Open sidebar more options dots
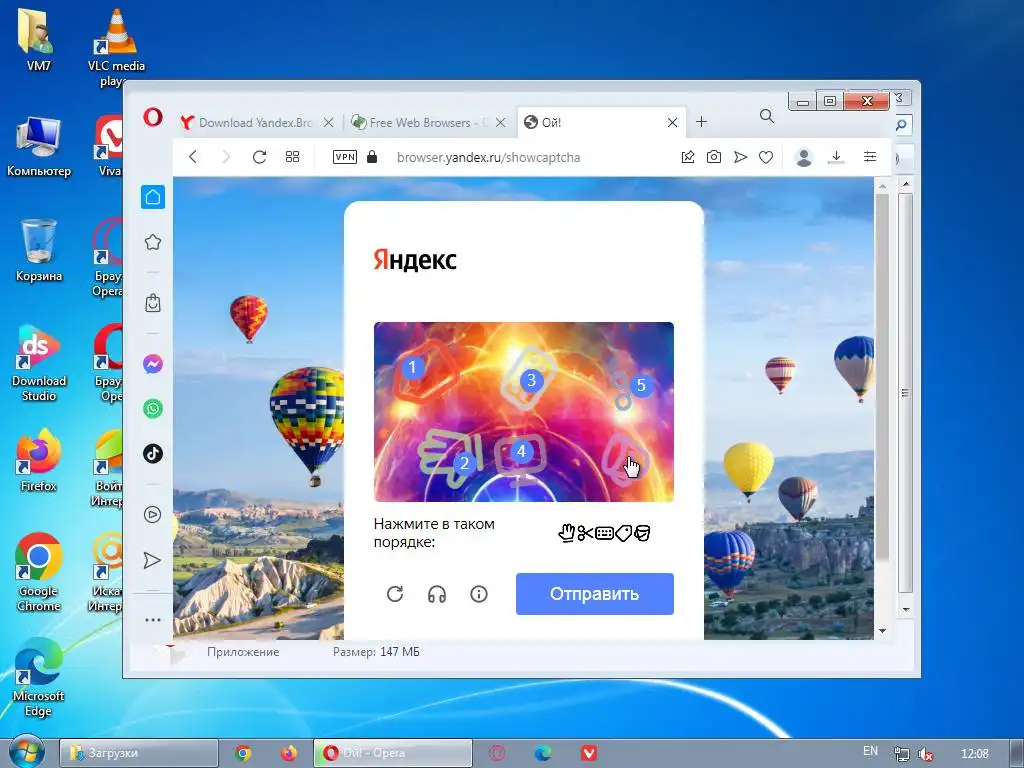 click(153, 620)
